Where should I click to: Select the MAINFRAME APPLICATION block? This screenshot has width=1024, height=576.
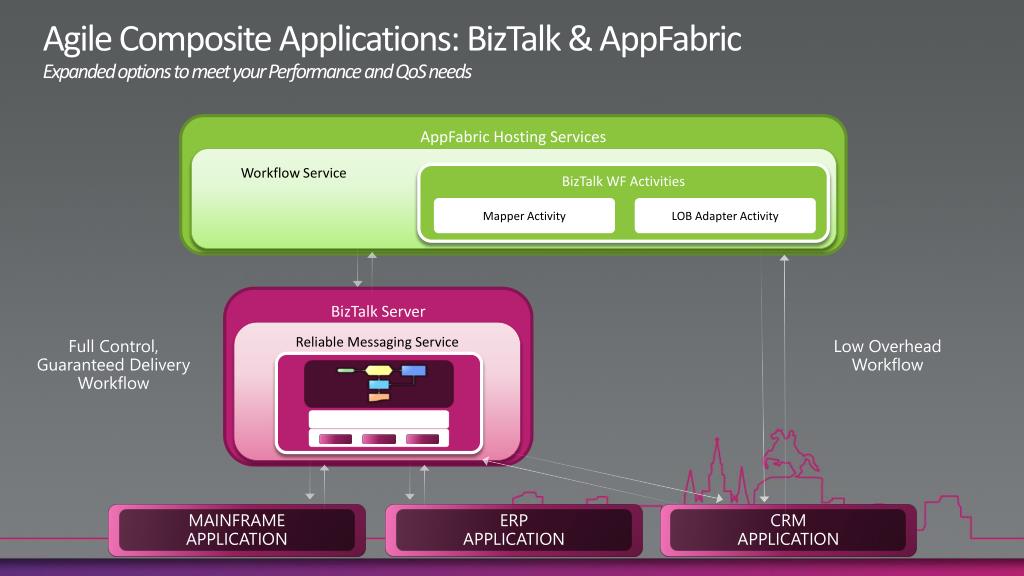236,530
